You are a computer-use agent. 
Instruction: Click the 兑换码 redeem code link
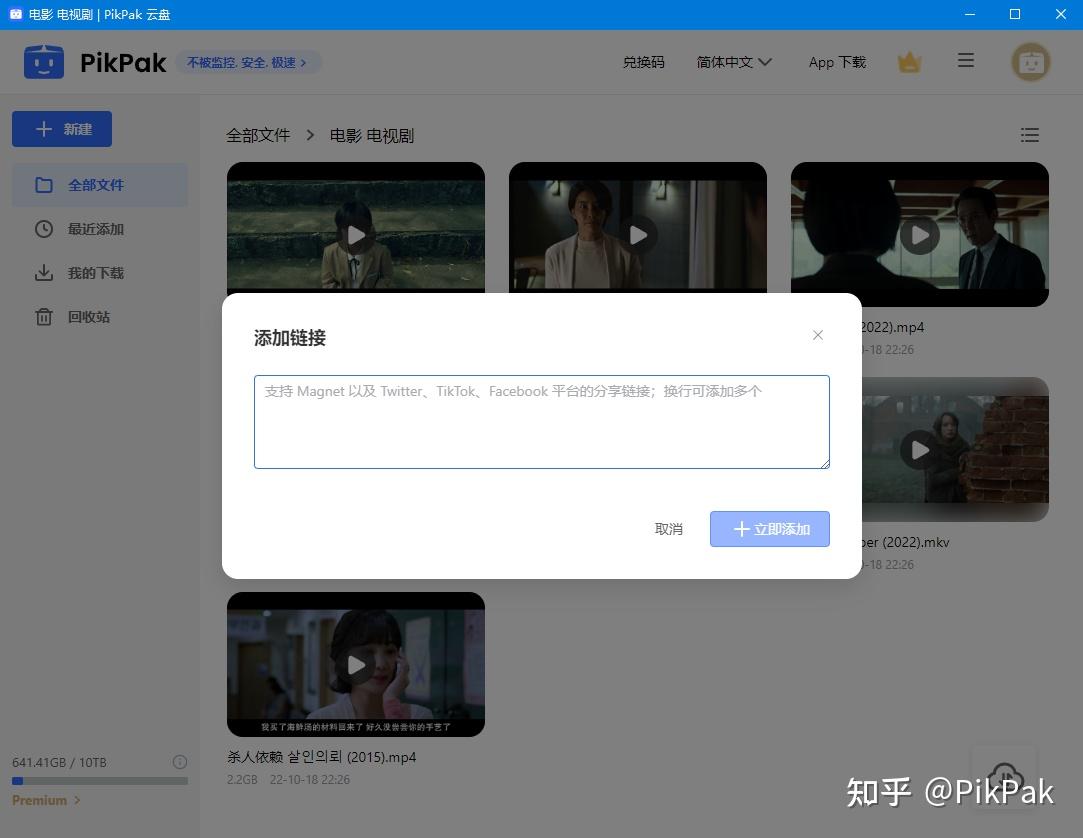click(643, 61)
